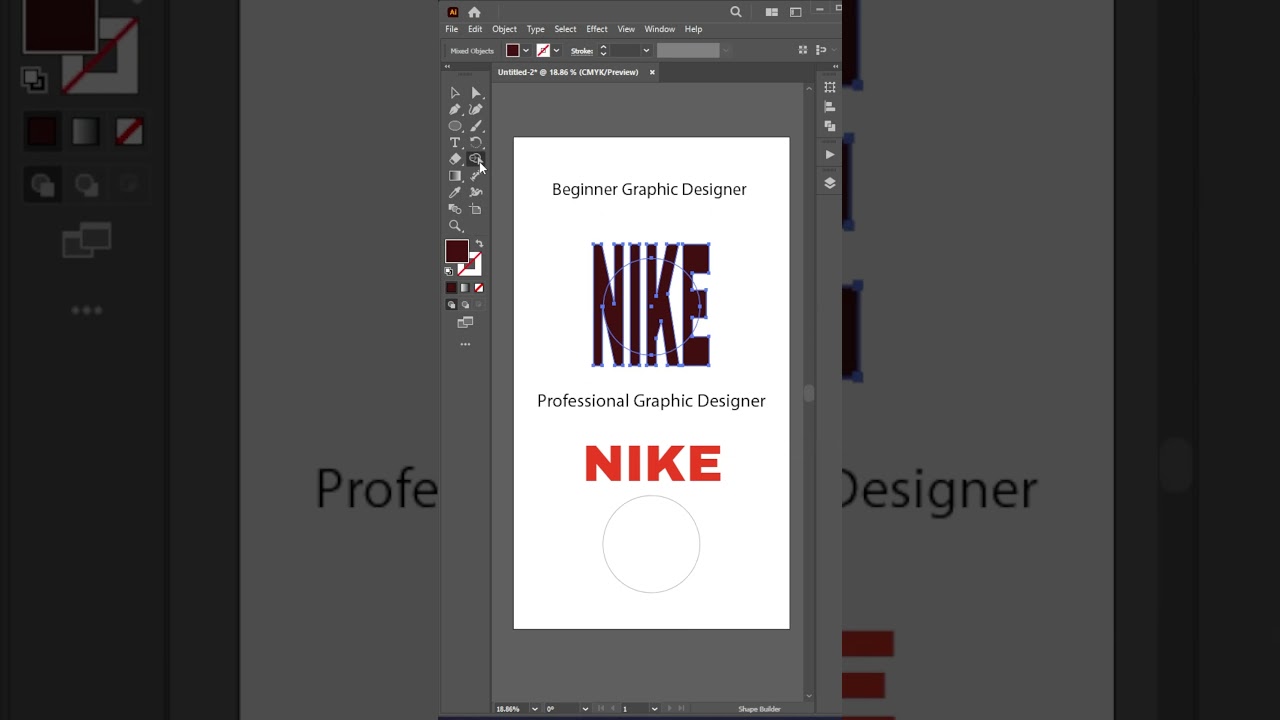Image resolution: width=1280 pixels, height=720 pixels.
Task: Open the Actions panel play icon
Action: coord(830,155)
